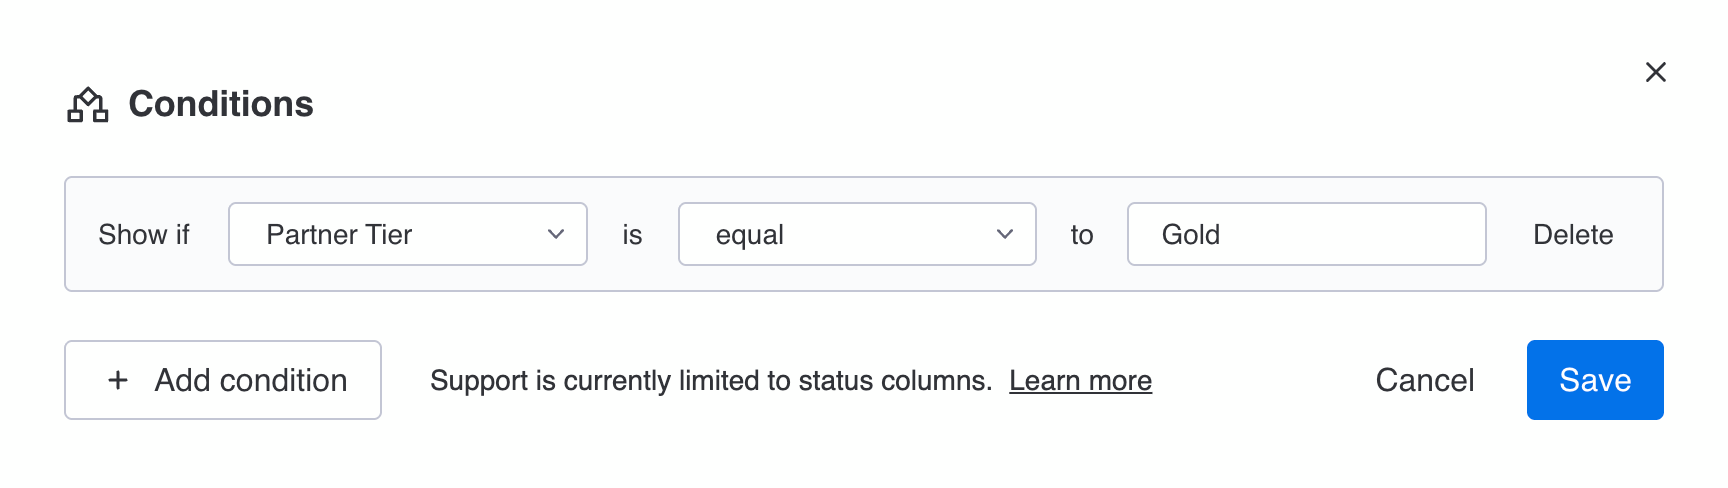The height and width of the screenshot is (488, 1728).
Task: Click the status columns support note
Action: pyautogui.click(x=710, y=381)
